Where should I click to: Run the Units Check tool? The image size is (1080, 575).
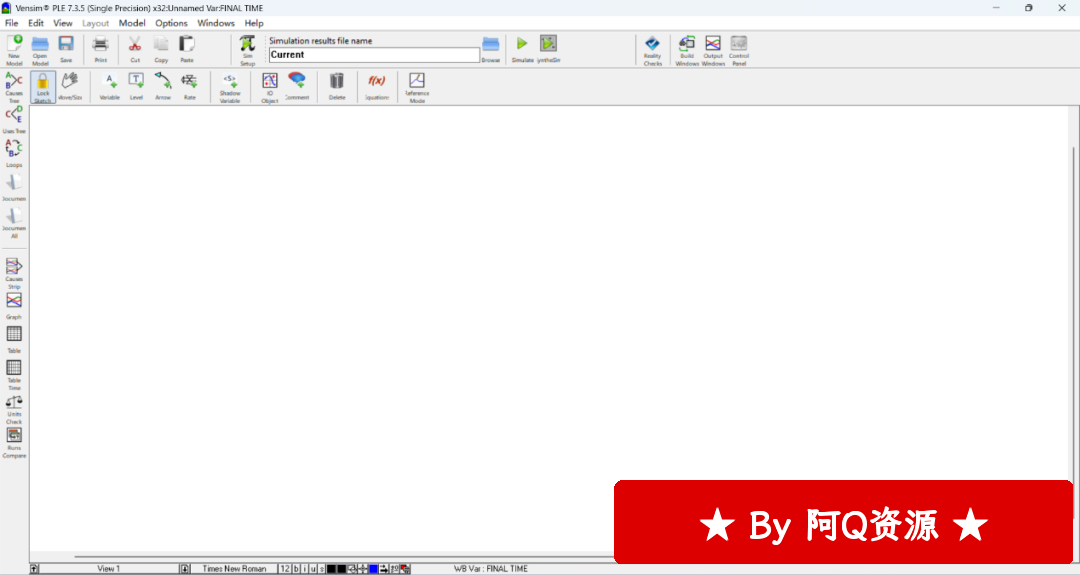(x=14, y=410)
